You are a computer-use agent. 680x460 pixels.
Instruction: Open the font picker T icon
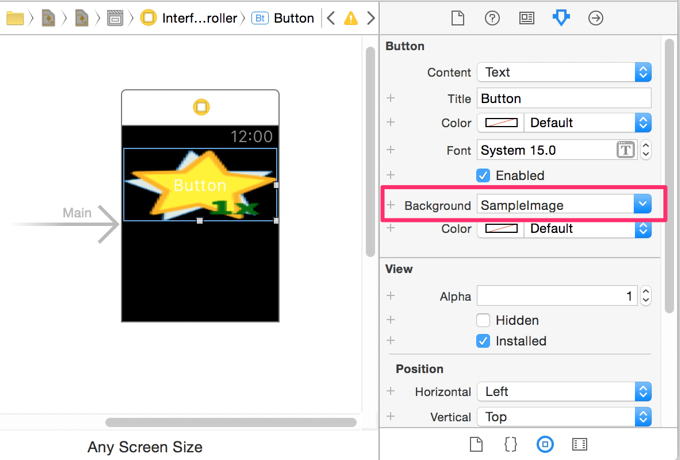pyautogui.click(x=625, y=150)
